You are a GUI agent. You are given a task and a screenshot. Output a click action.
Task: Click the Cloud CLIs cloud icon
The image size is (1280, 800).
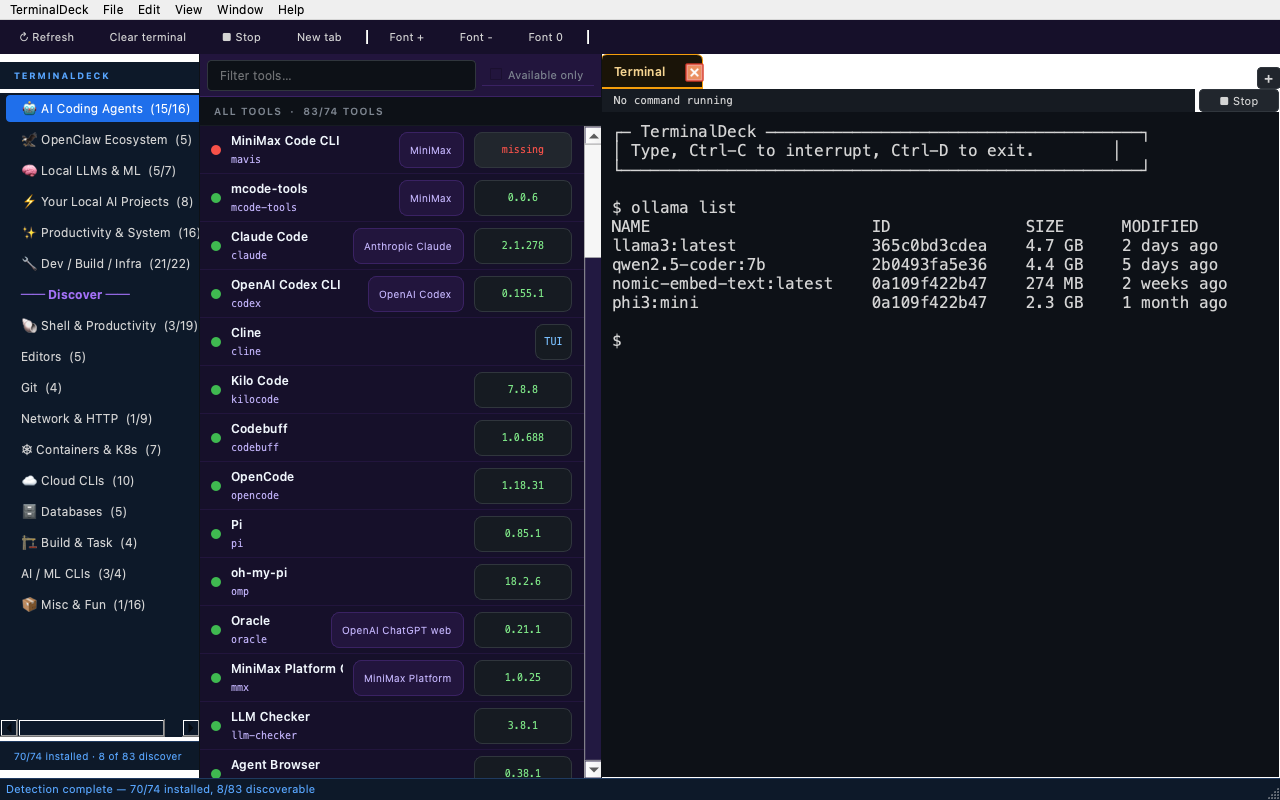click(x=29, y=480)
